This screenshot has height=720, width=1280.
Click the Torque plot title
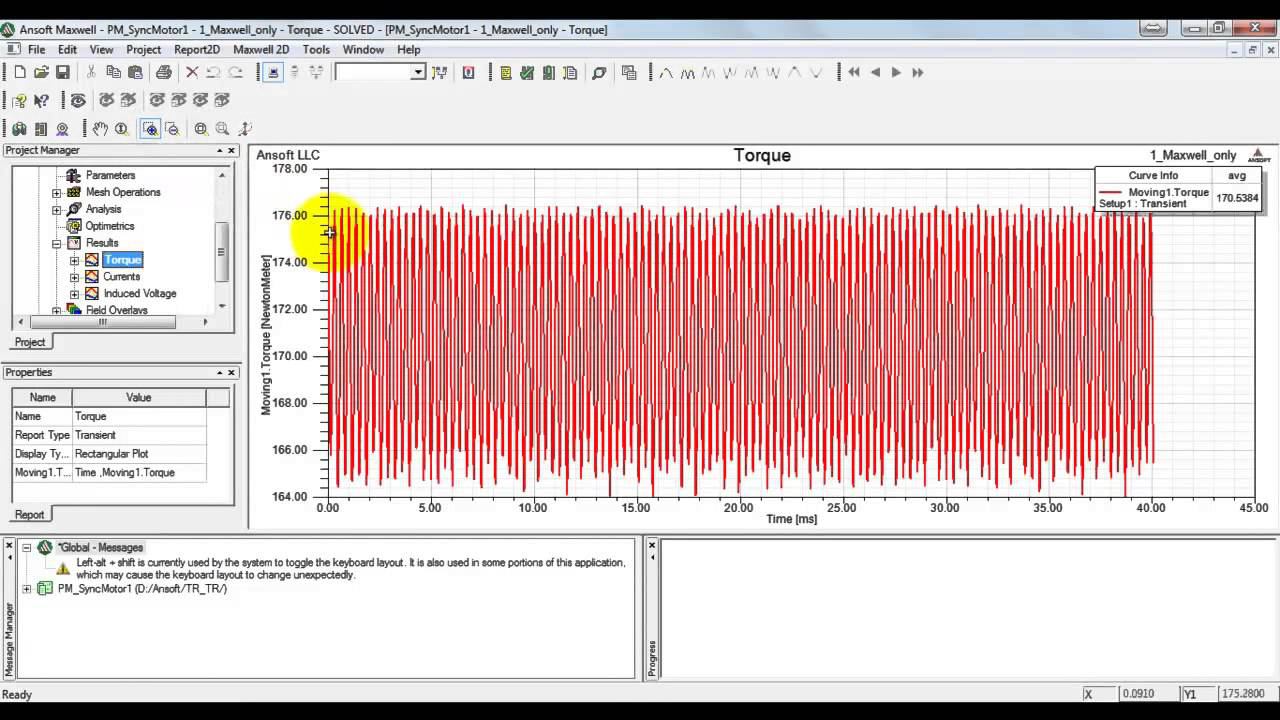click(762, 155)
